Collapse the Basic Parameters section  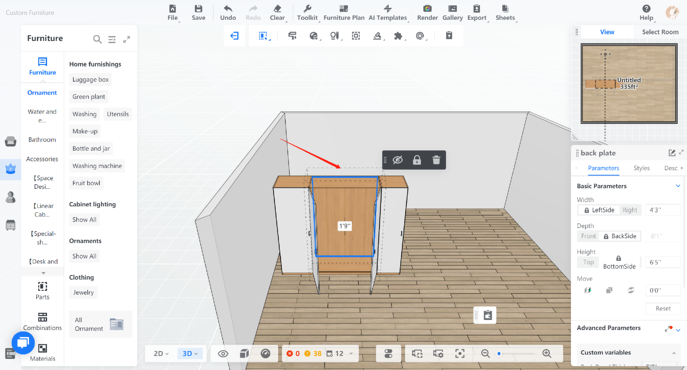(678, 186)
